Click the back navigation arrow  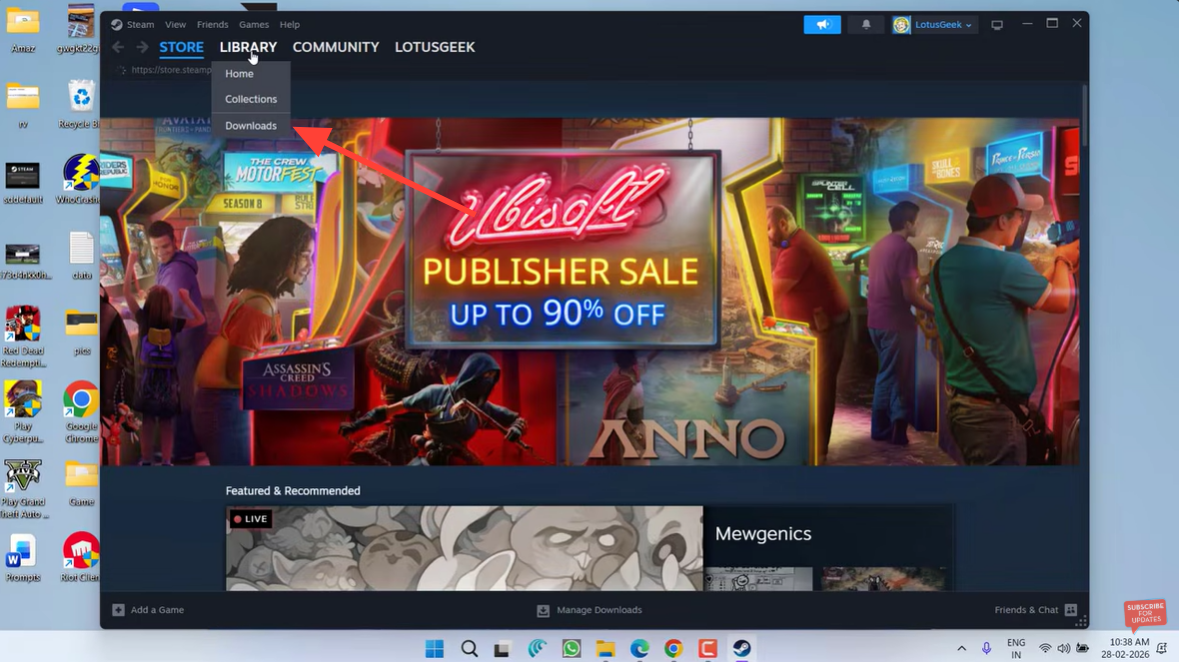click(118, 47)
